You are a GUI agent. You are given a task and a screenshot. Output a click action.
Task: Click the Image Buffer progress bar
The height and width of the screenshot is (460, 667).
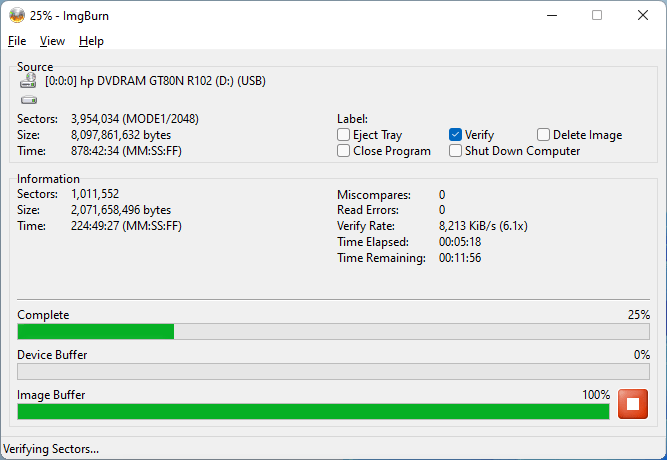coord(314,411)
